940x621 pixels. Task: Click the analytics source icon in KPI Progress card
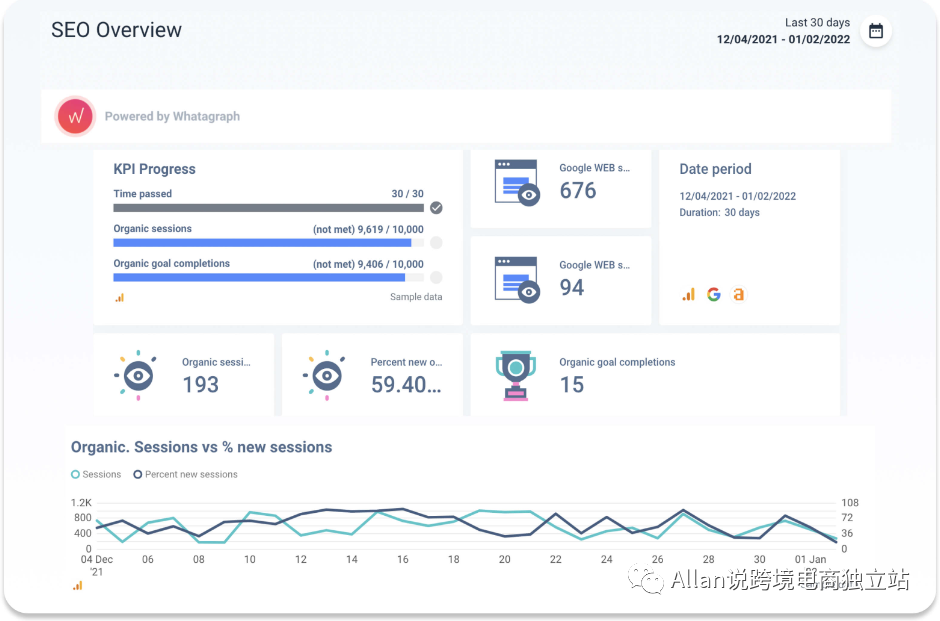tap(120, 297)
